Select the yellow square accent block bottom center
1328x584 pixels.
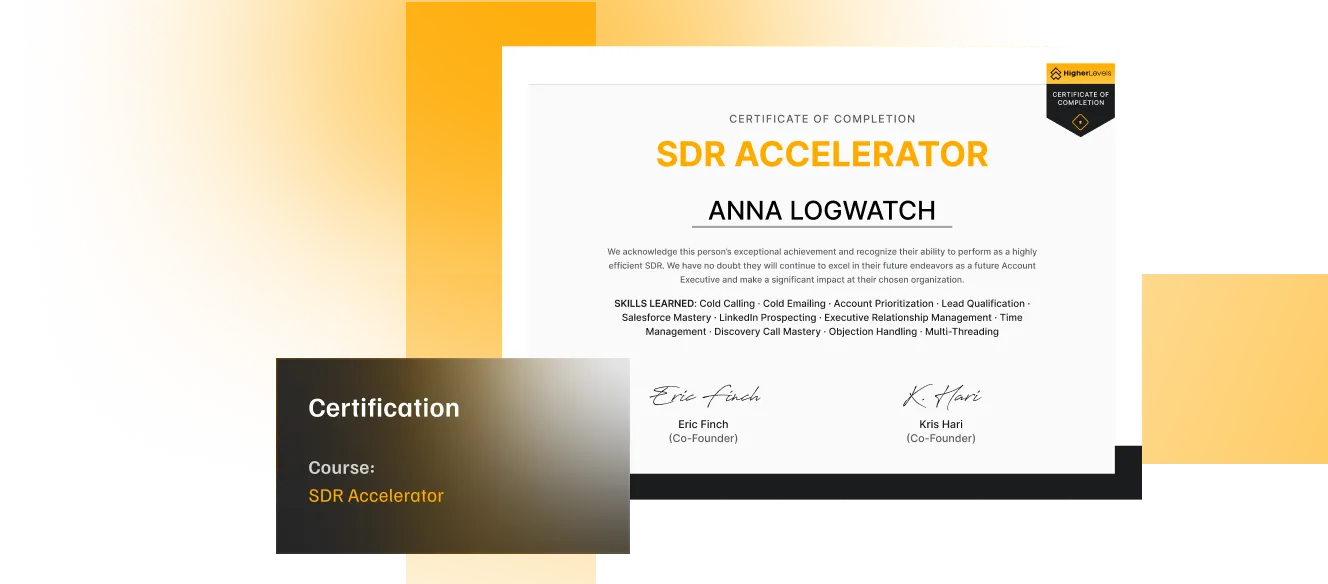tap(498, 572)
